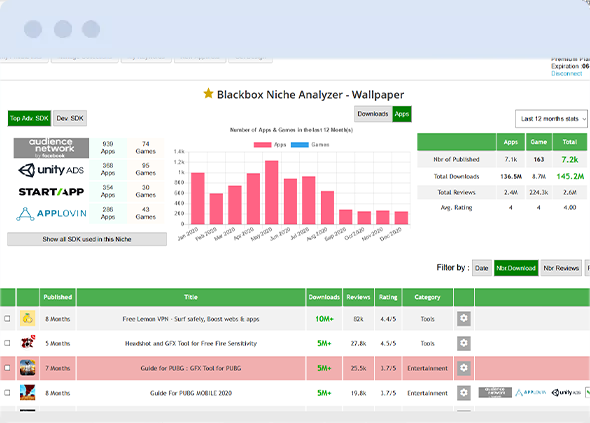Click the Guide For PUBG MOBILE 2020 app icon
This screenshot has width=590, height=423.
click(27, 393)
